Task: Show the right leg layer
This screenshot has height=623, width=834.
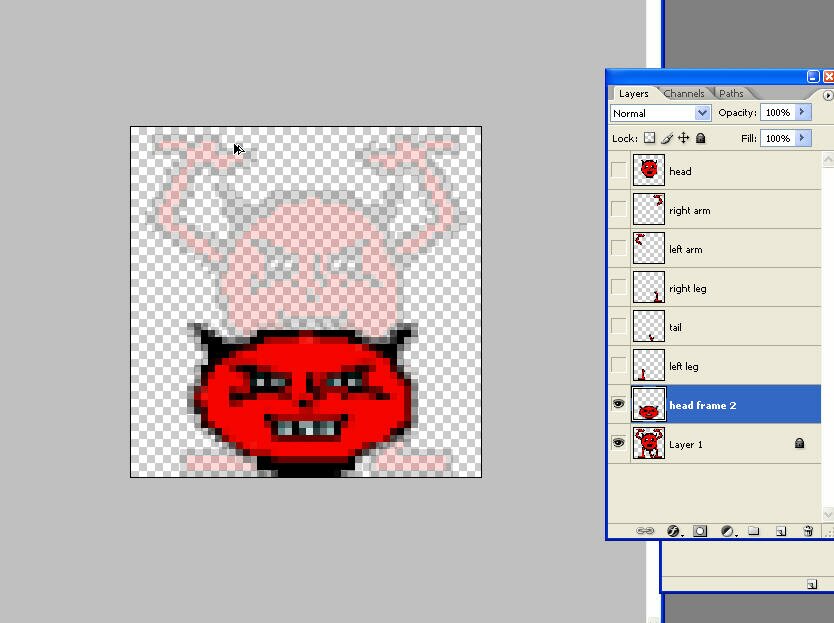Action: coord(619,287)
